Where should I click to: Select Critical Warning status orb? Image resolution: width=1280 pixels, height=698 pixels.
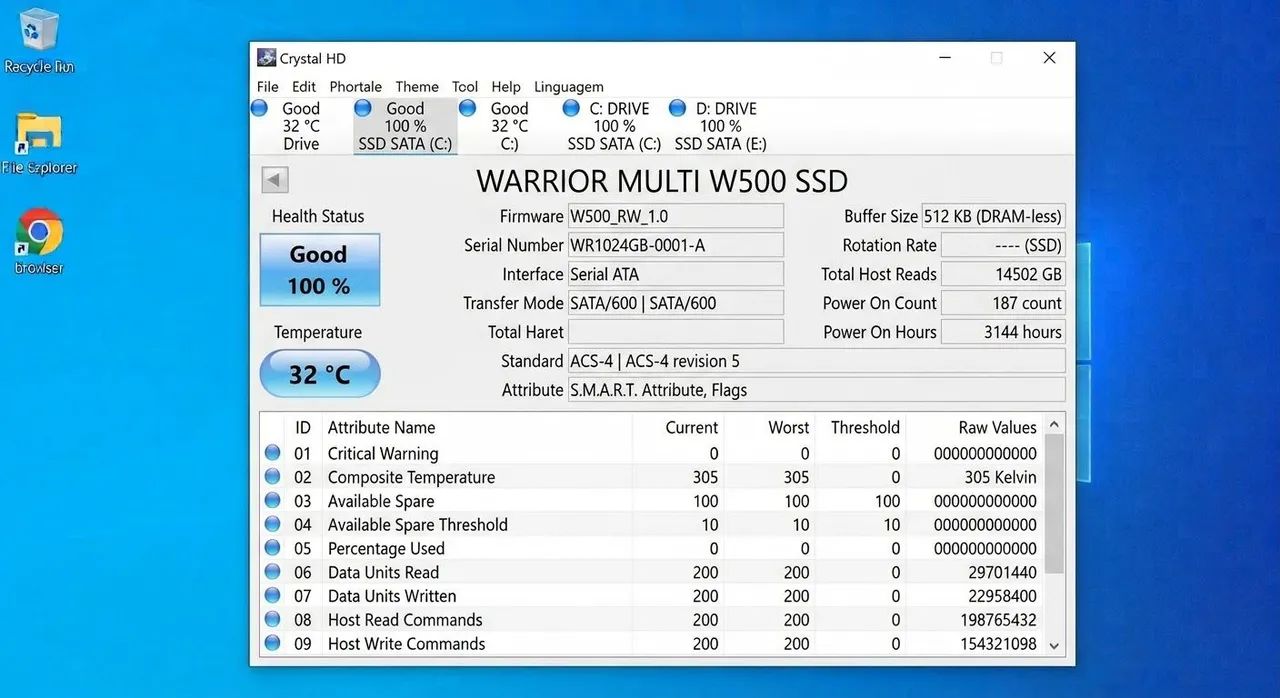[272, 453]
